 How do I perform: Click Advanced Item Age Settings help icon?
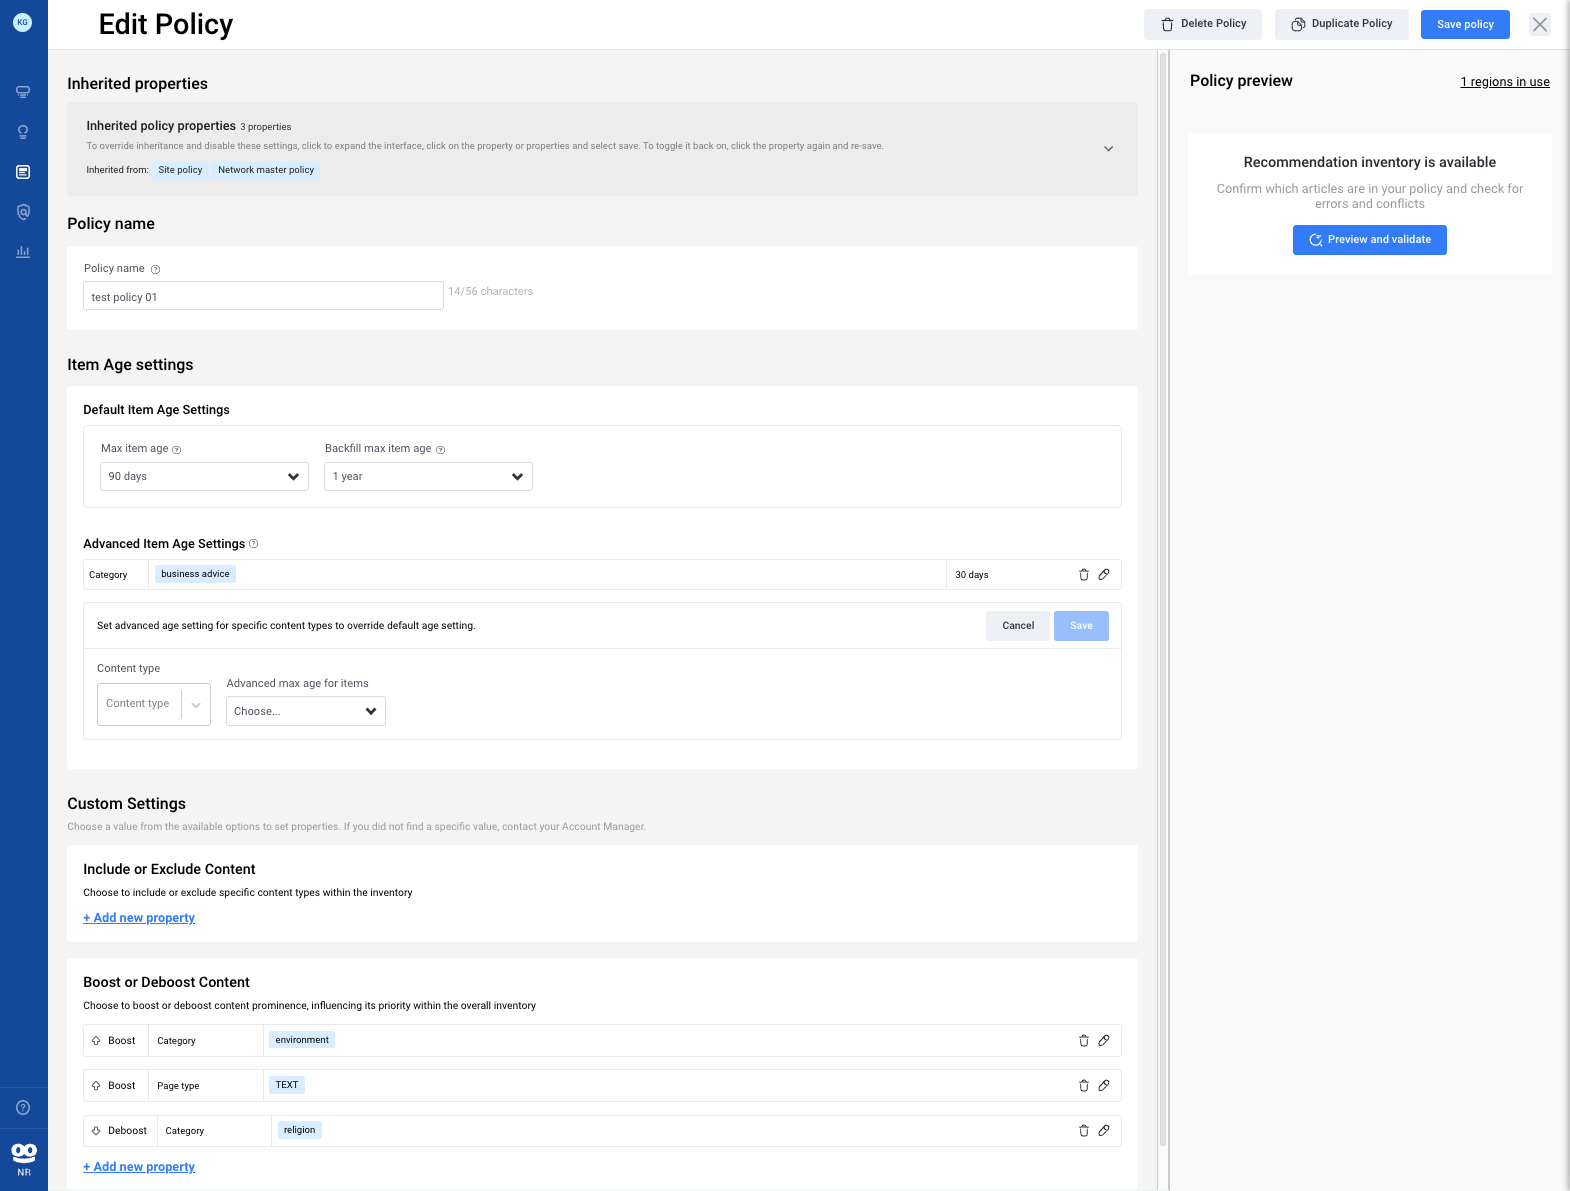[x=253, y=544]
